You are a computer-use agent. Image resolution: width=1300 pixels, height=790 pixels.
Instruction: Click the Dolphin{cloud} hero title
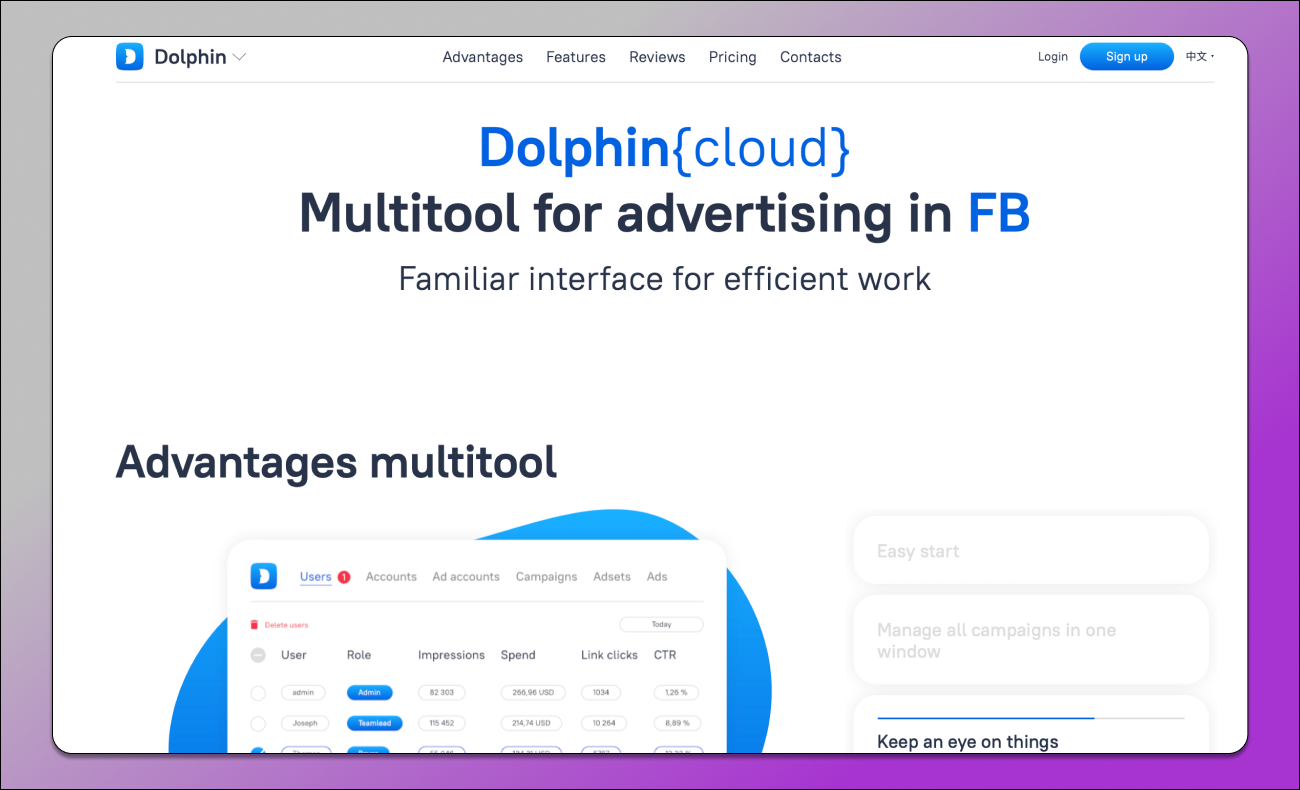pos(665,148)
